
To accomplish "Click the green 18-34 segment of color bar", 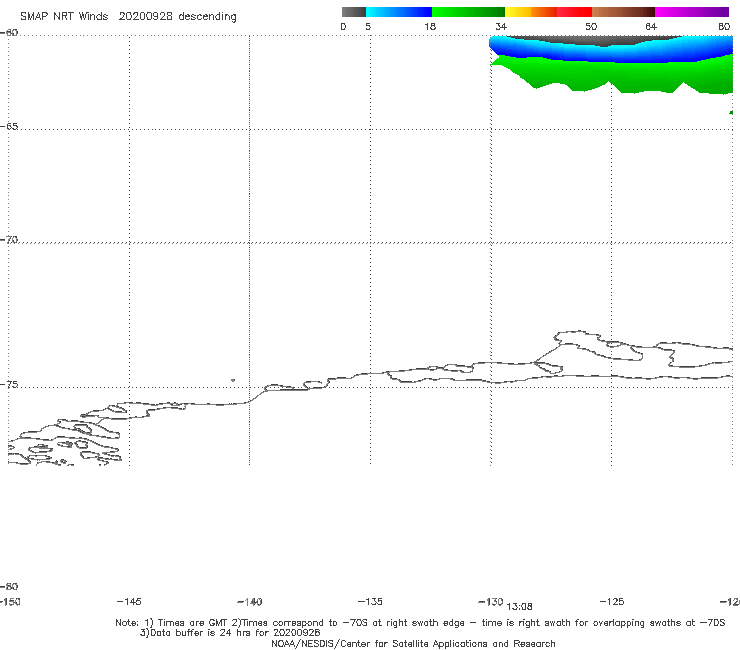I will coord(468,12).
